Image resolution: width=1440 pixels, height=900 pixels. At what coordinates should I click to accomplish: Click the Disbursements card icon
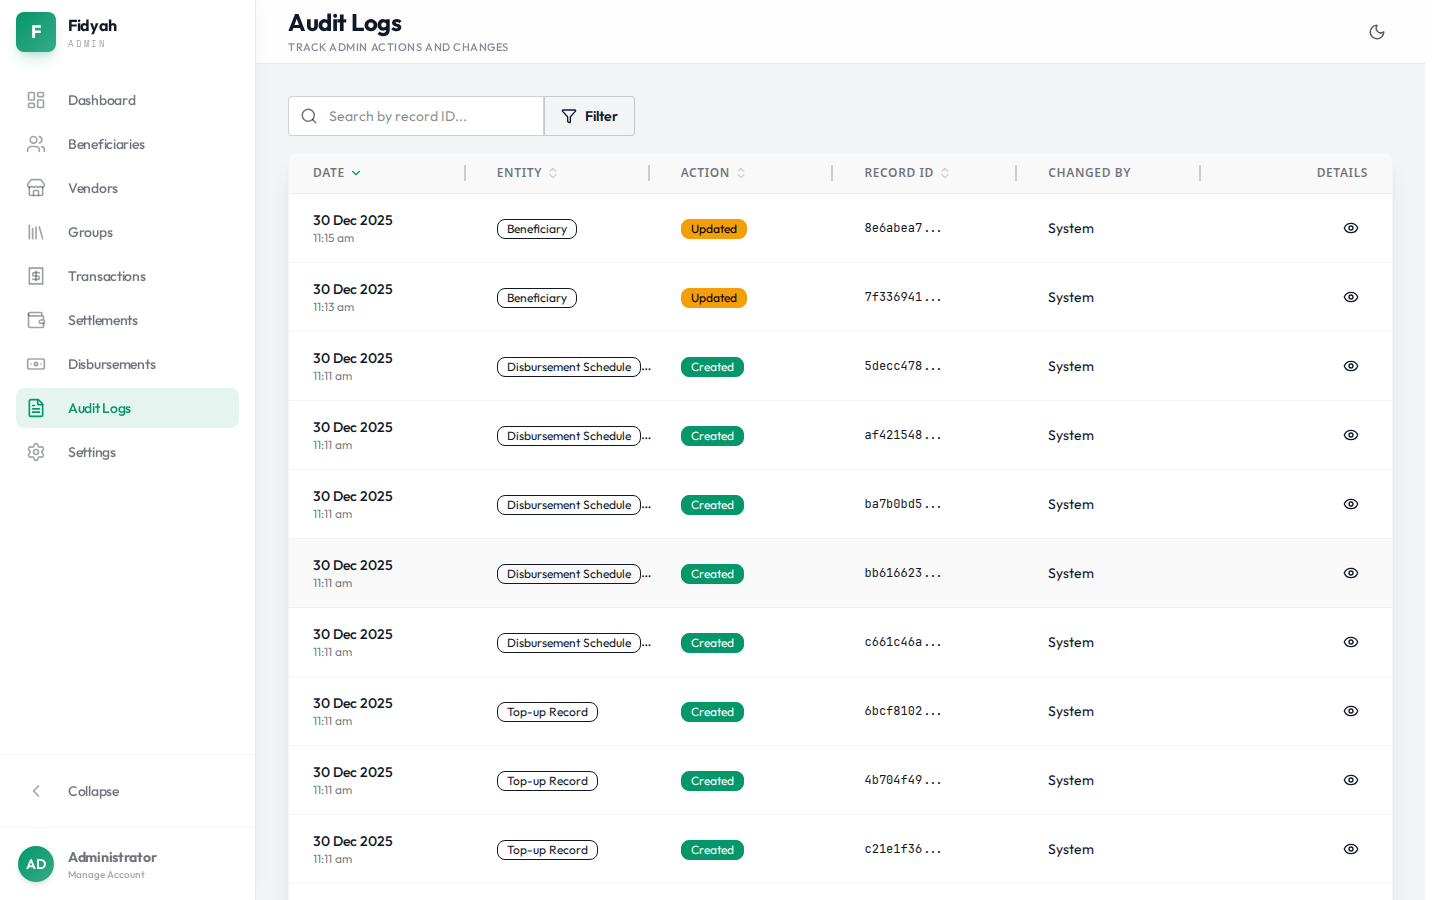click(x=36, y=364)
